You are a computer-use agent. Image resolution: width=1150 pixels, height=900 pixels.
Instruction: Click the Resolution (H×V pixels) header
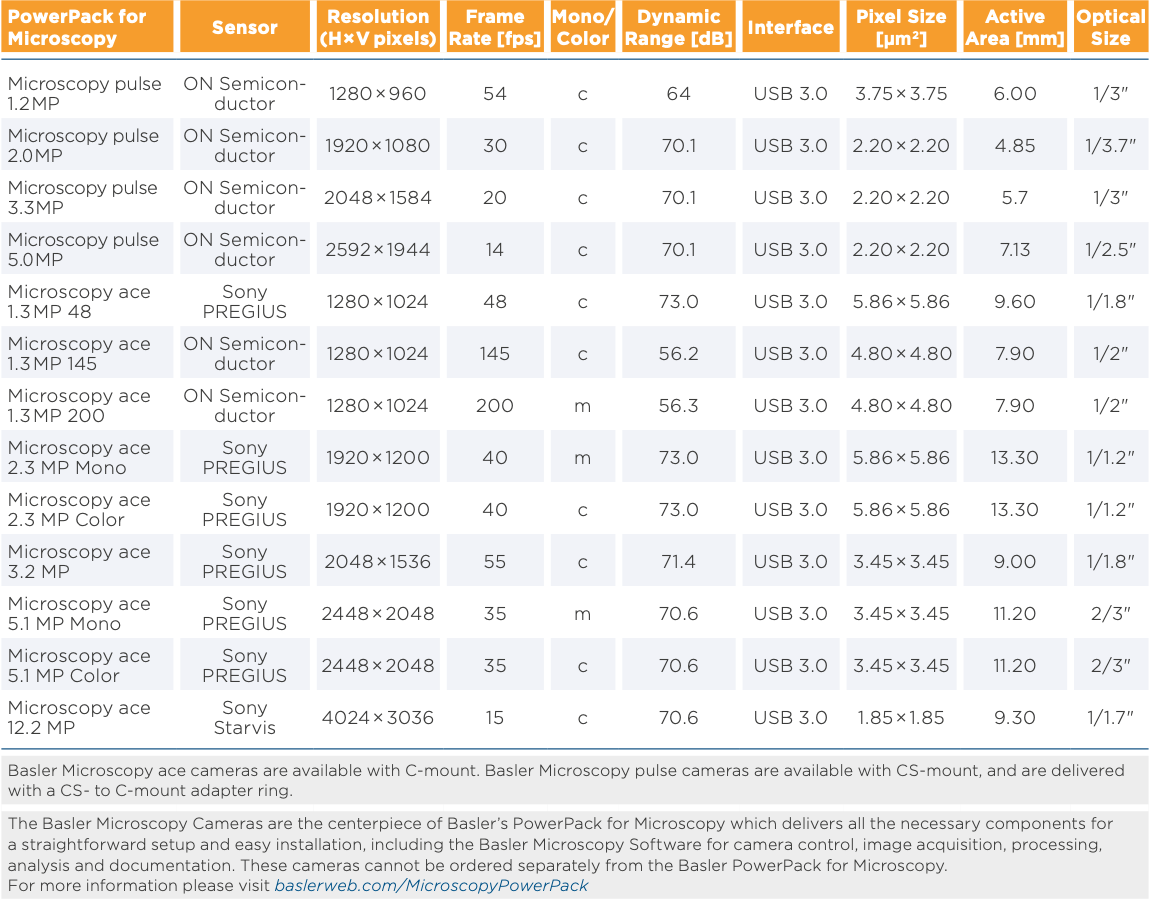(x=378, y=27)
